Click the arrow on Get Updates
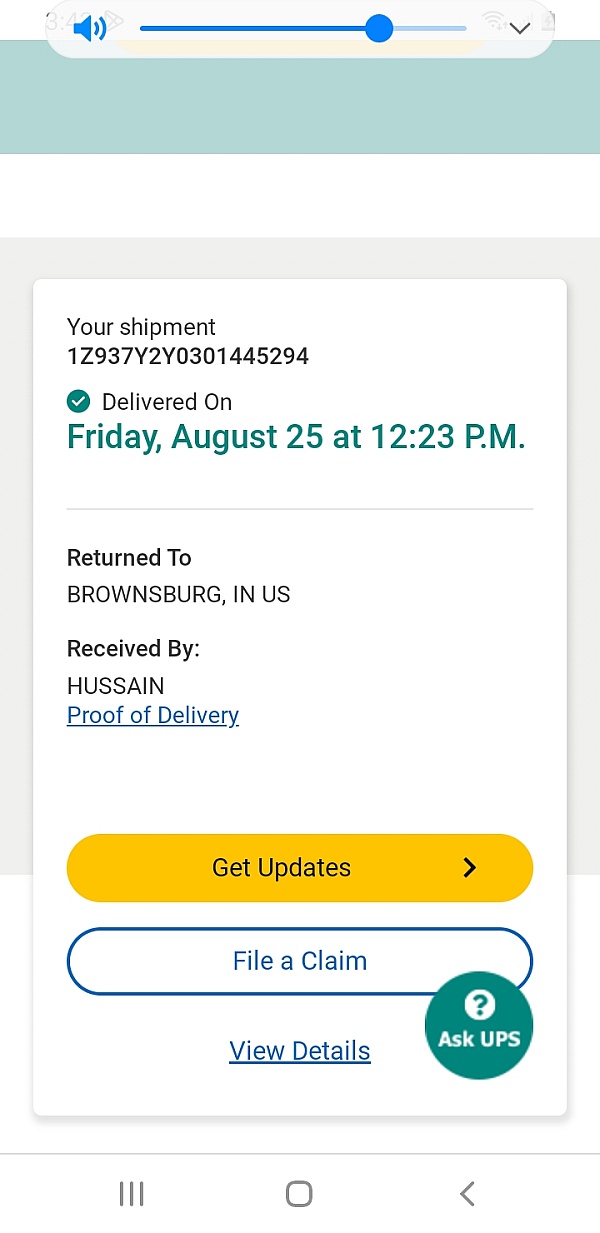Viewport: 600px width, 1233px height. coord(470,868)
